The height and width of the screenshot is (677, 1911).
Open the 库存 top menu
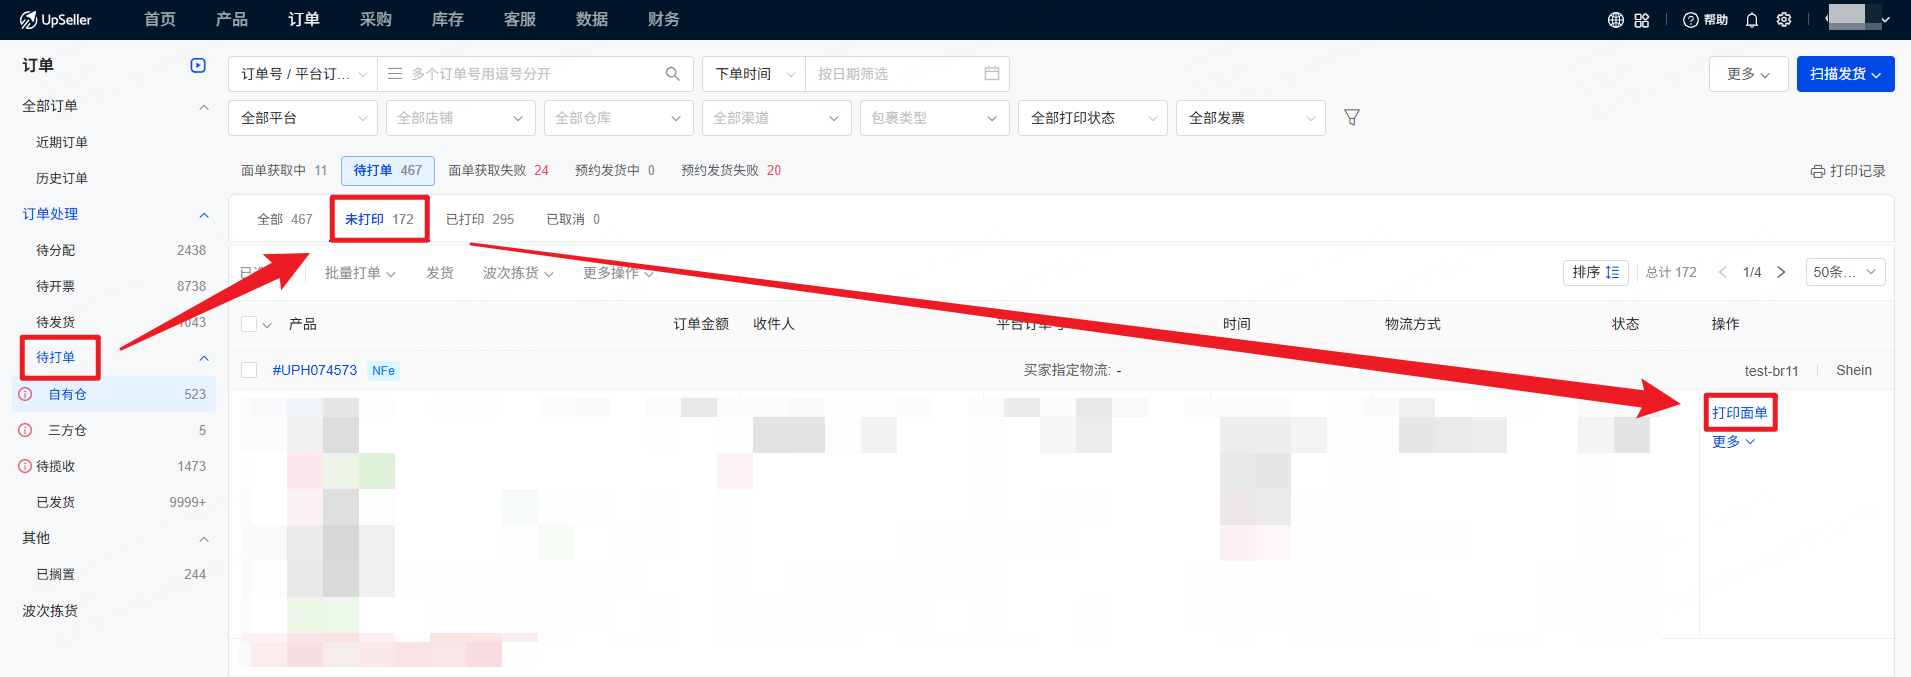click(447, 20)
